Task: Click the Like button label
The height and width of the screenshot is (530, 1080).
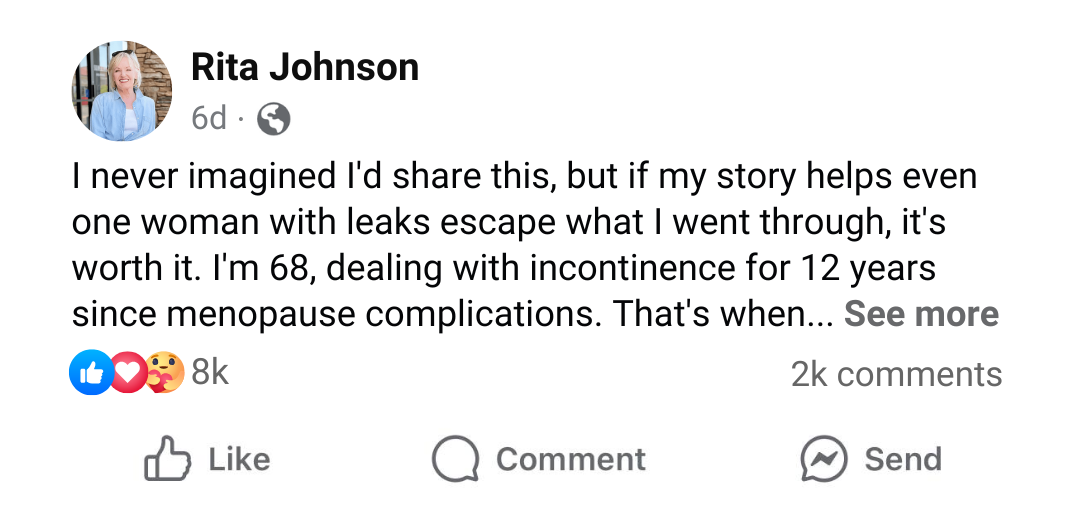Action: (x=239, y=459)
